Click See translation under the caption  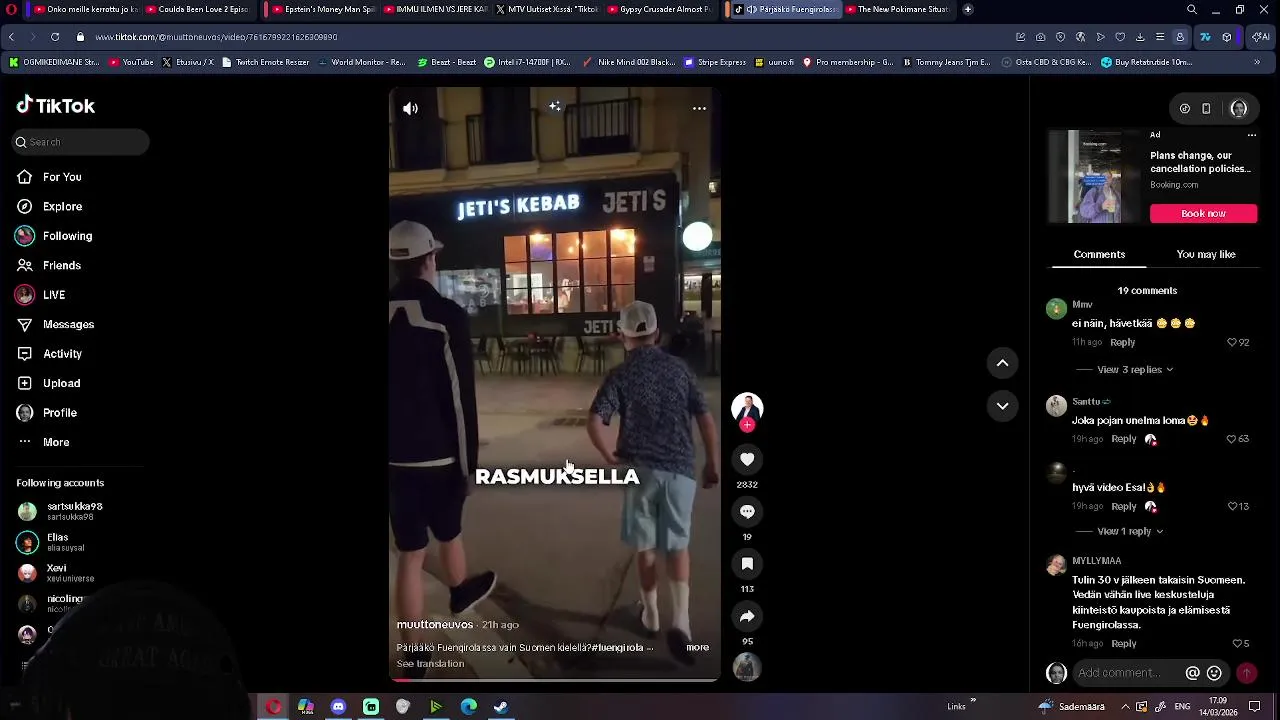[430, 664]
